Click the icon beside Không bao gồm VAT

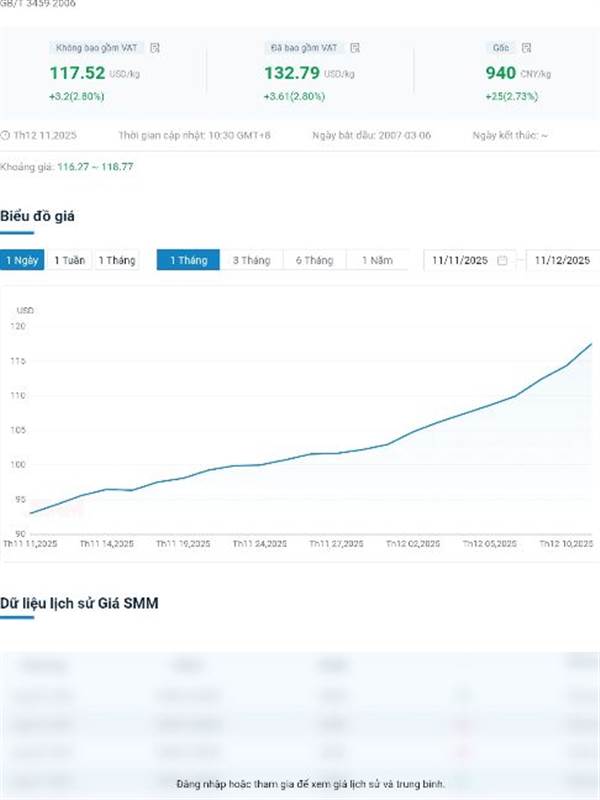(x=154, y=47)
